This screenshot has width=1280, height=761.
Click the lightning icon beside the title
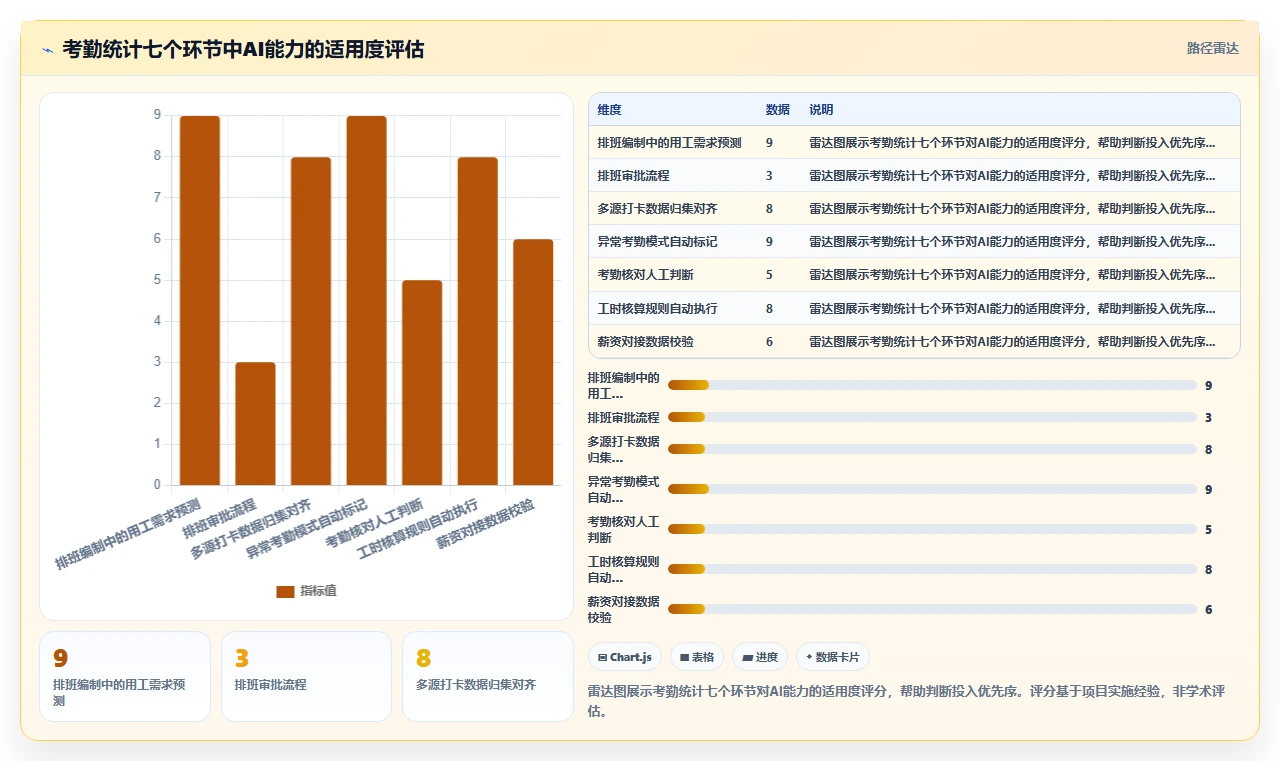click(47, 49)
